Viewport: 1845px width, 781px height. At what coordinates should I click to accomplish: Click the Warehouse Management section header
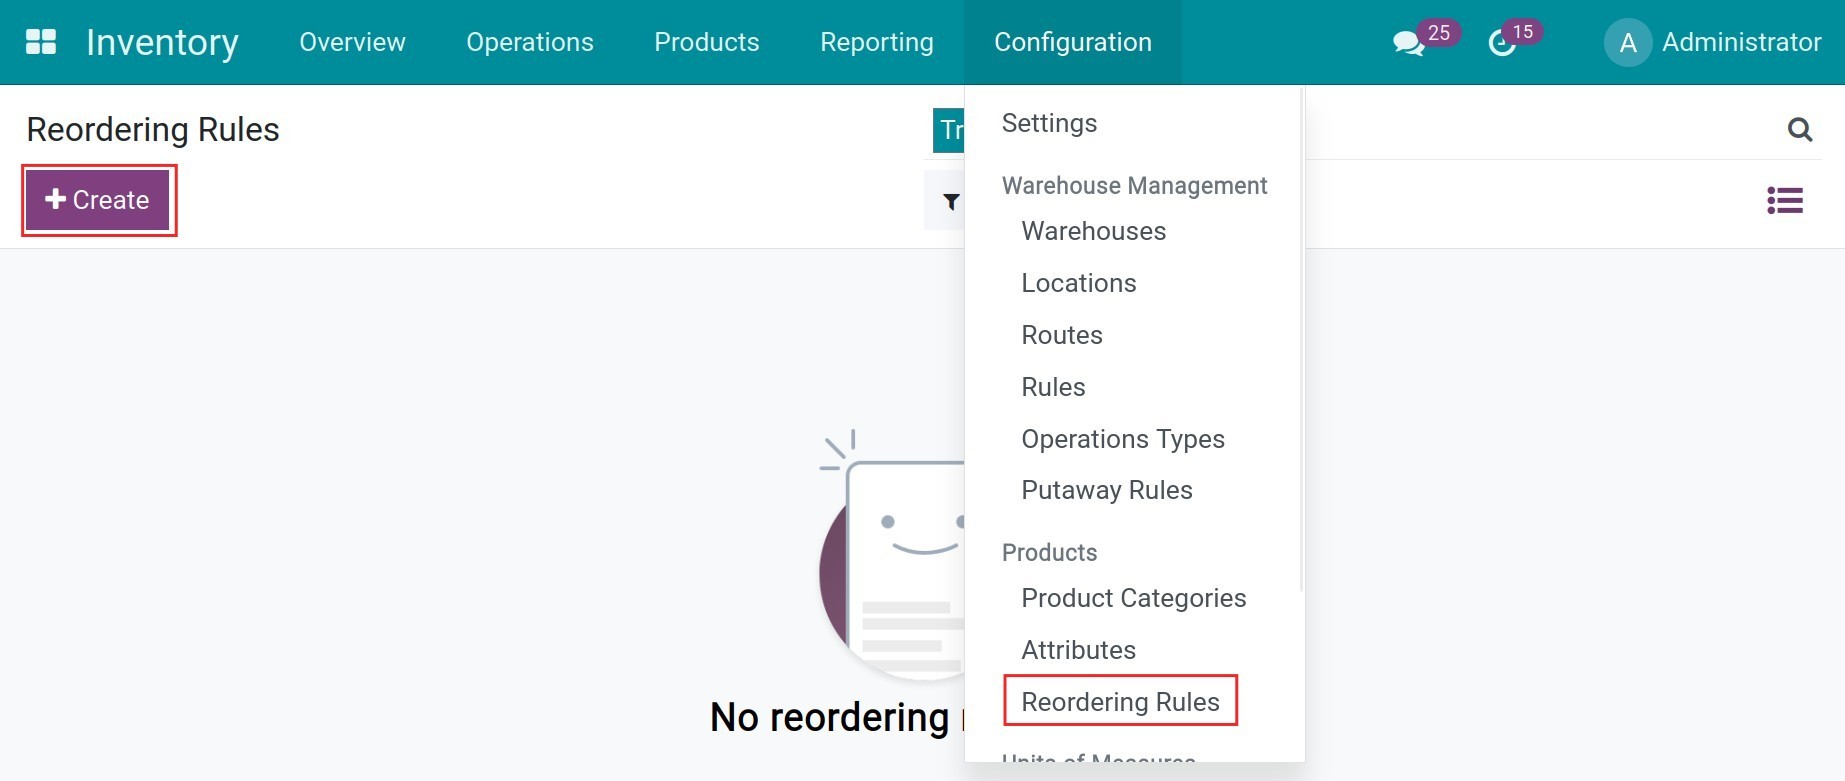tap(1134, 185)
